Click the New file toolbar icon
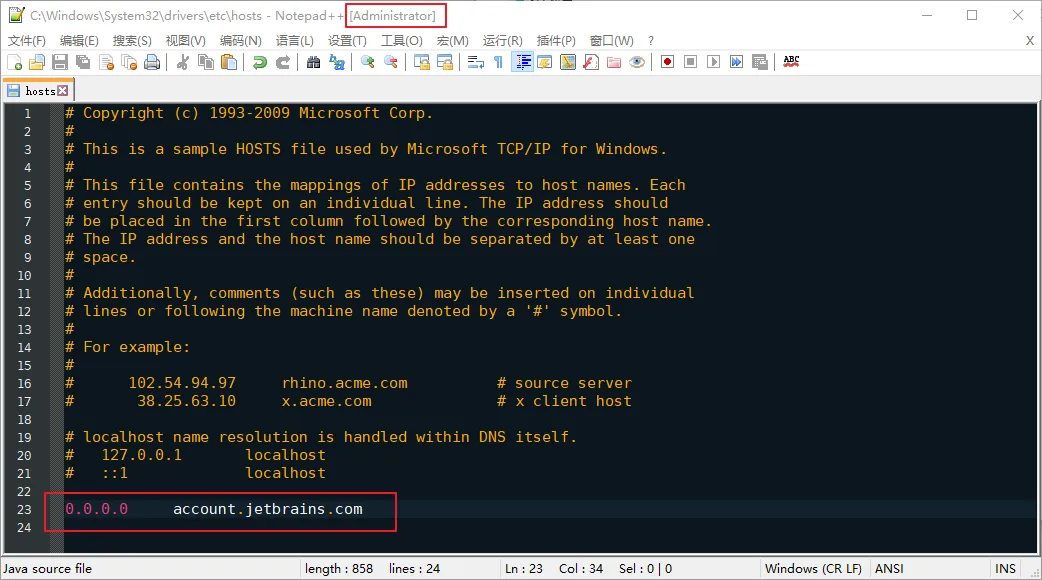Viewport: 1042px width, 580px height. point(15,62)
